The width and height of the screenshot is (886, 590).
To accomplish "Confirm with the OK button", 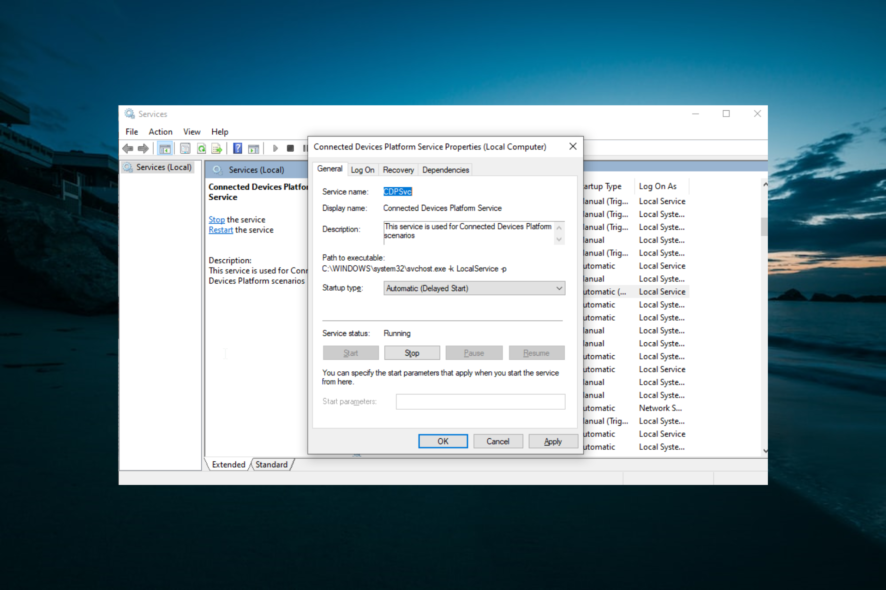I will coord(443,441).
